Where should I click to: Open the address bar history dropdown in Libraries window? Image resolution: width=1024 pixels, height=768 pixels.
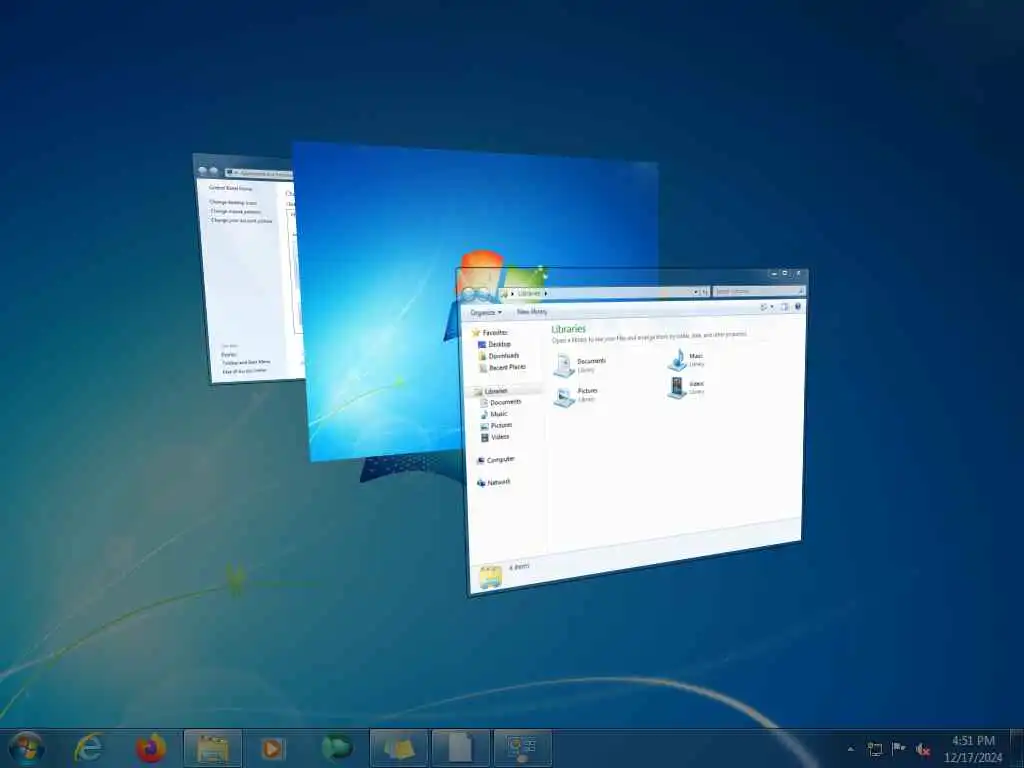coord(696,292)
